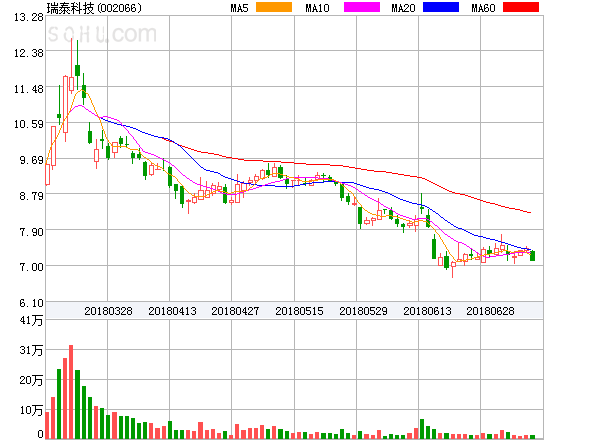Click the orange MA5 legend swatch
Image resolution: width=600 pixels, height=440 pixels.
(x=274, y=7)
